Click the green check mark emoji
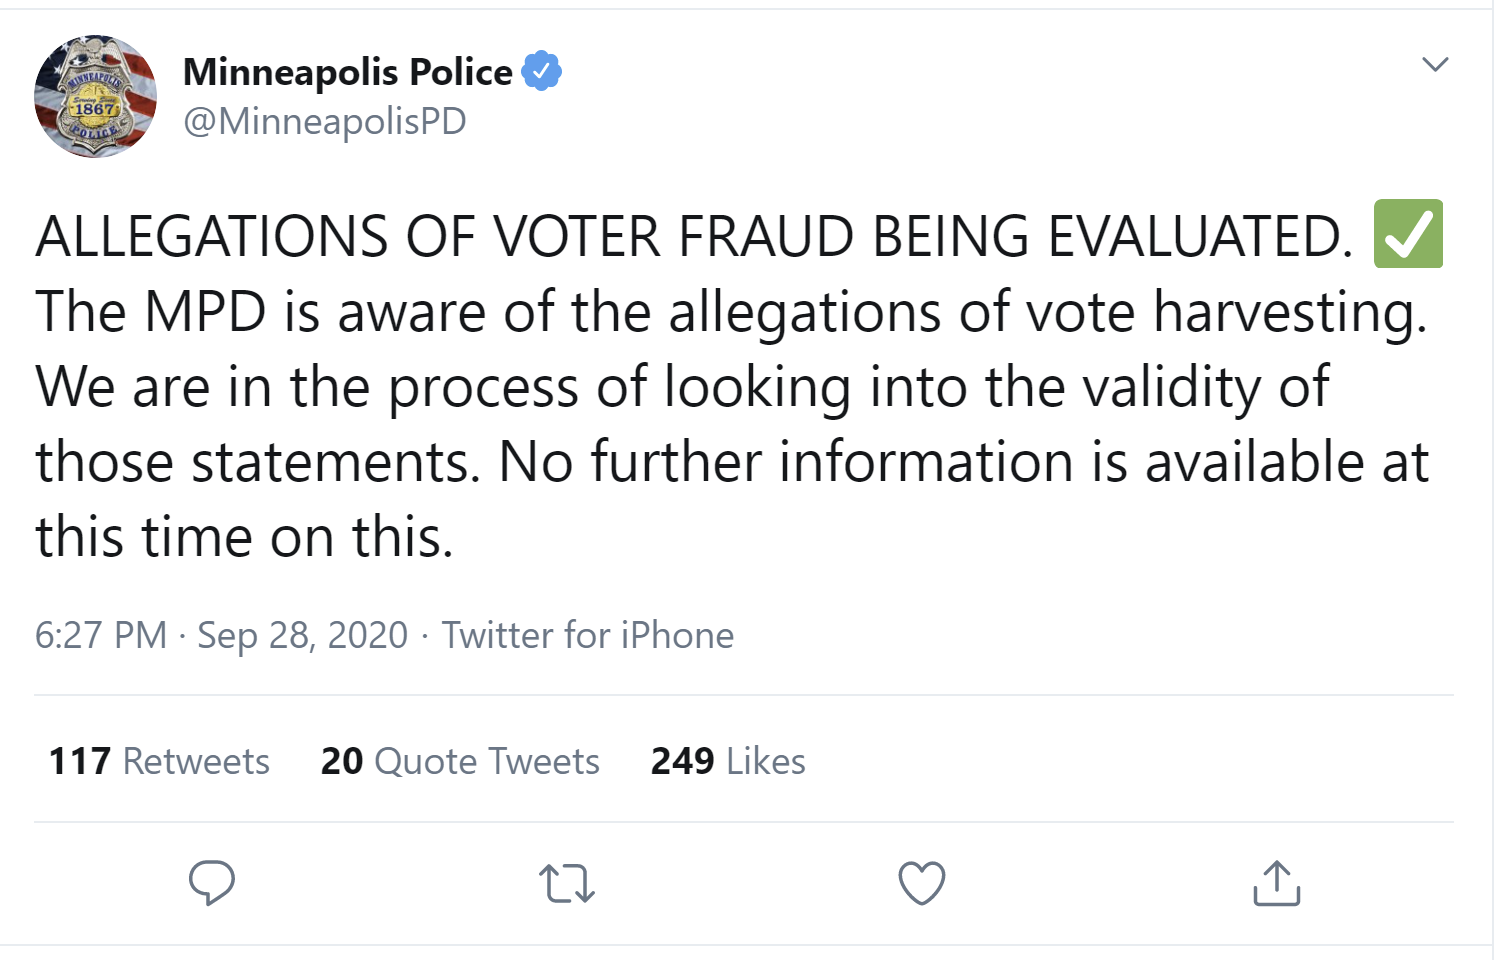The image size is (1496, 960). [x=1408, y=234]
